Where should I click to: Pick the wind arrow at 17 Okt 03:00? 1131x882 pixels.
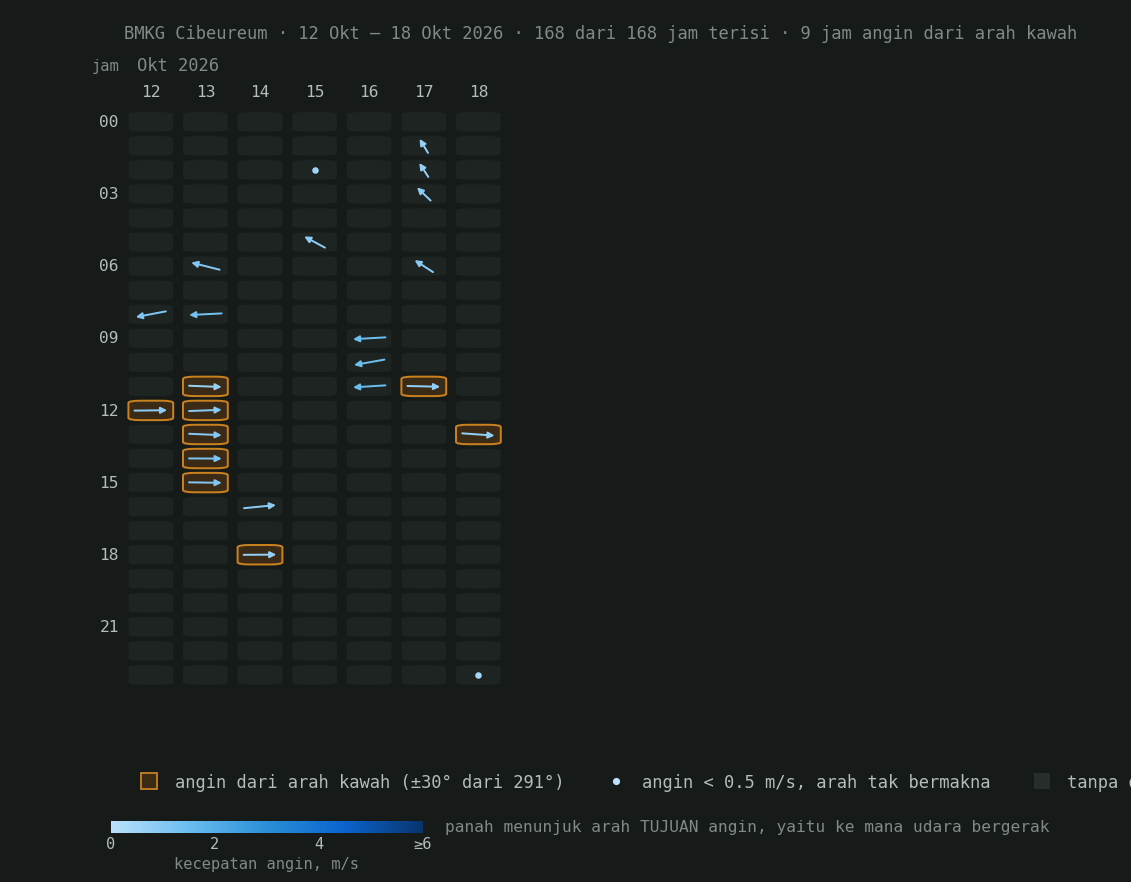pyautogui.click(x=424, y=194)
